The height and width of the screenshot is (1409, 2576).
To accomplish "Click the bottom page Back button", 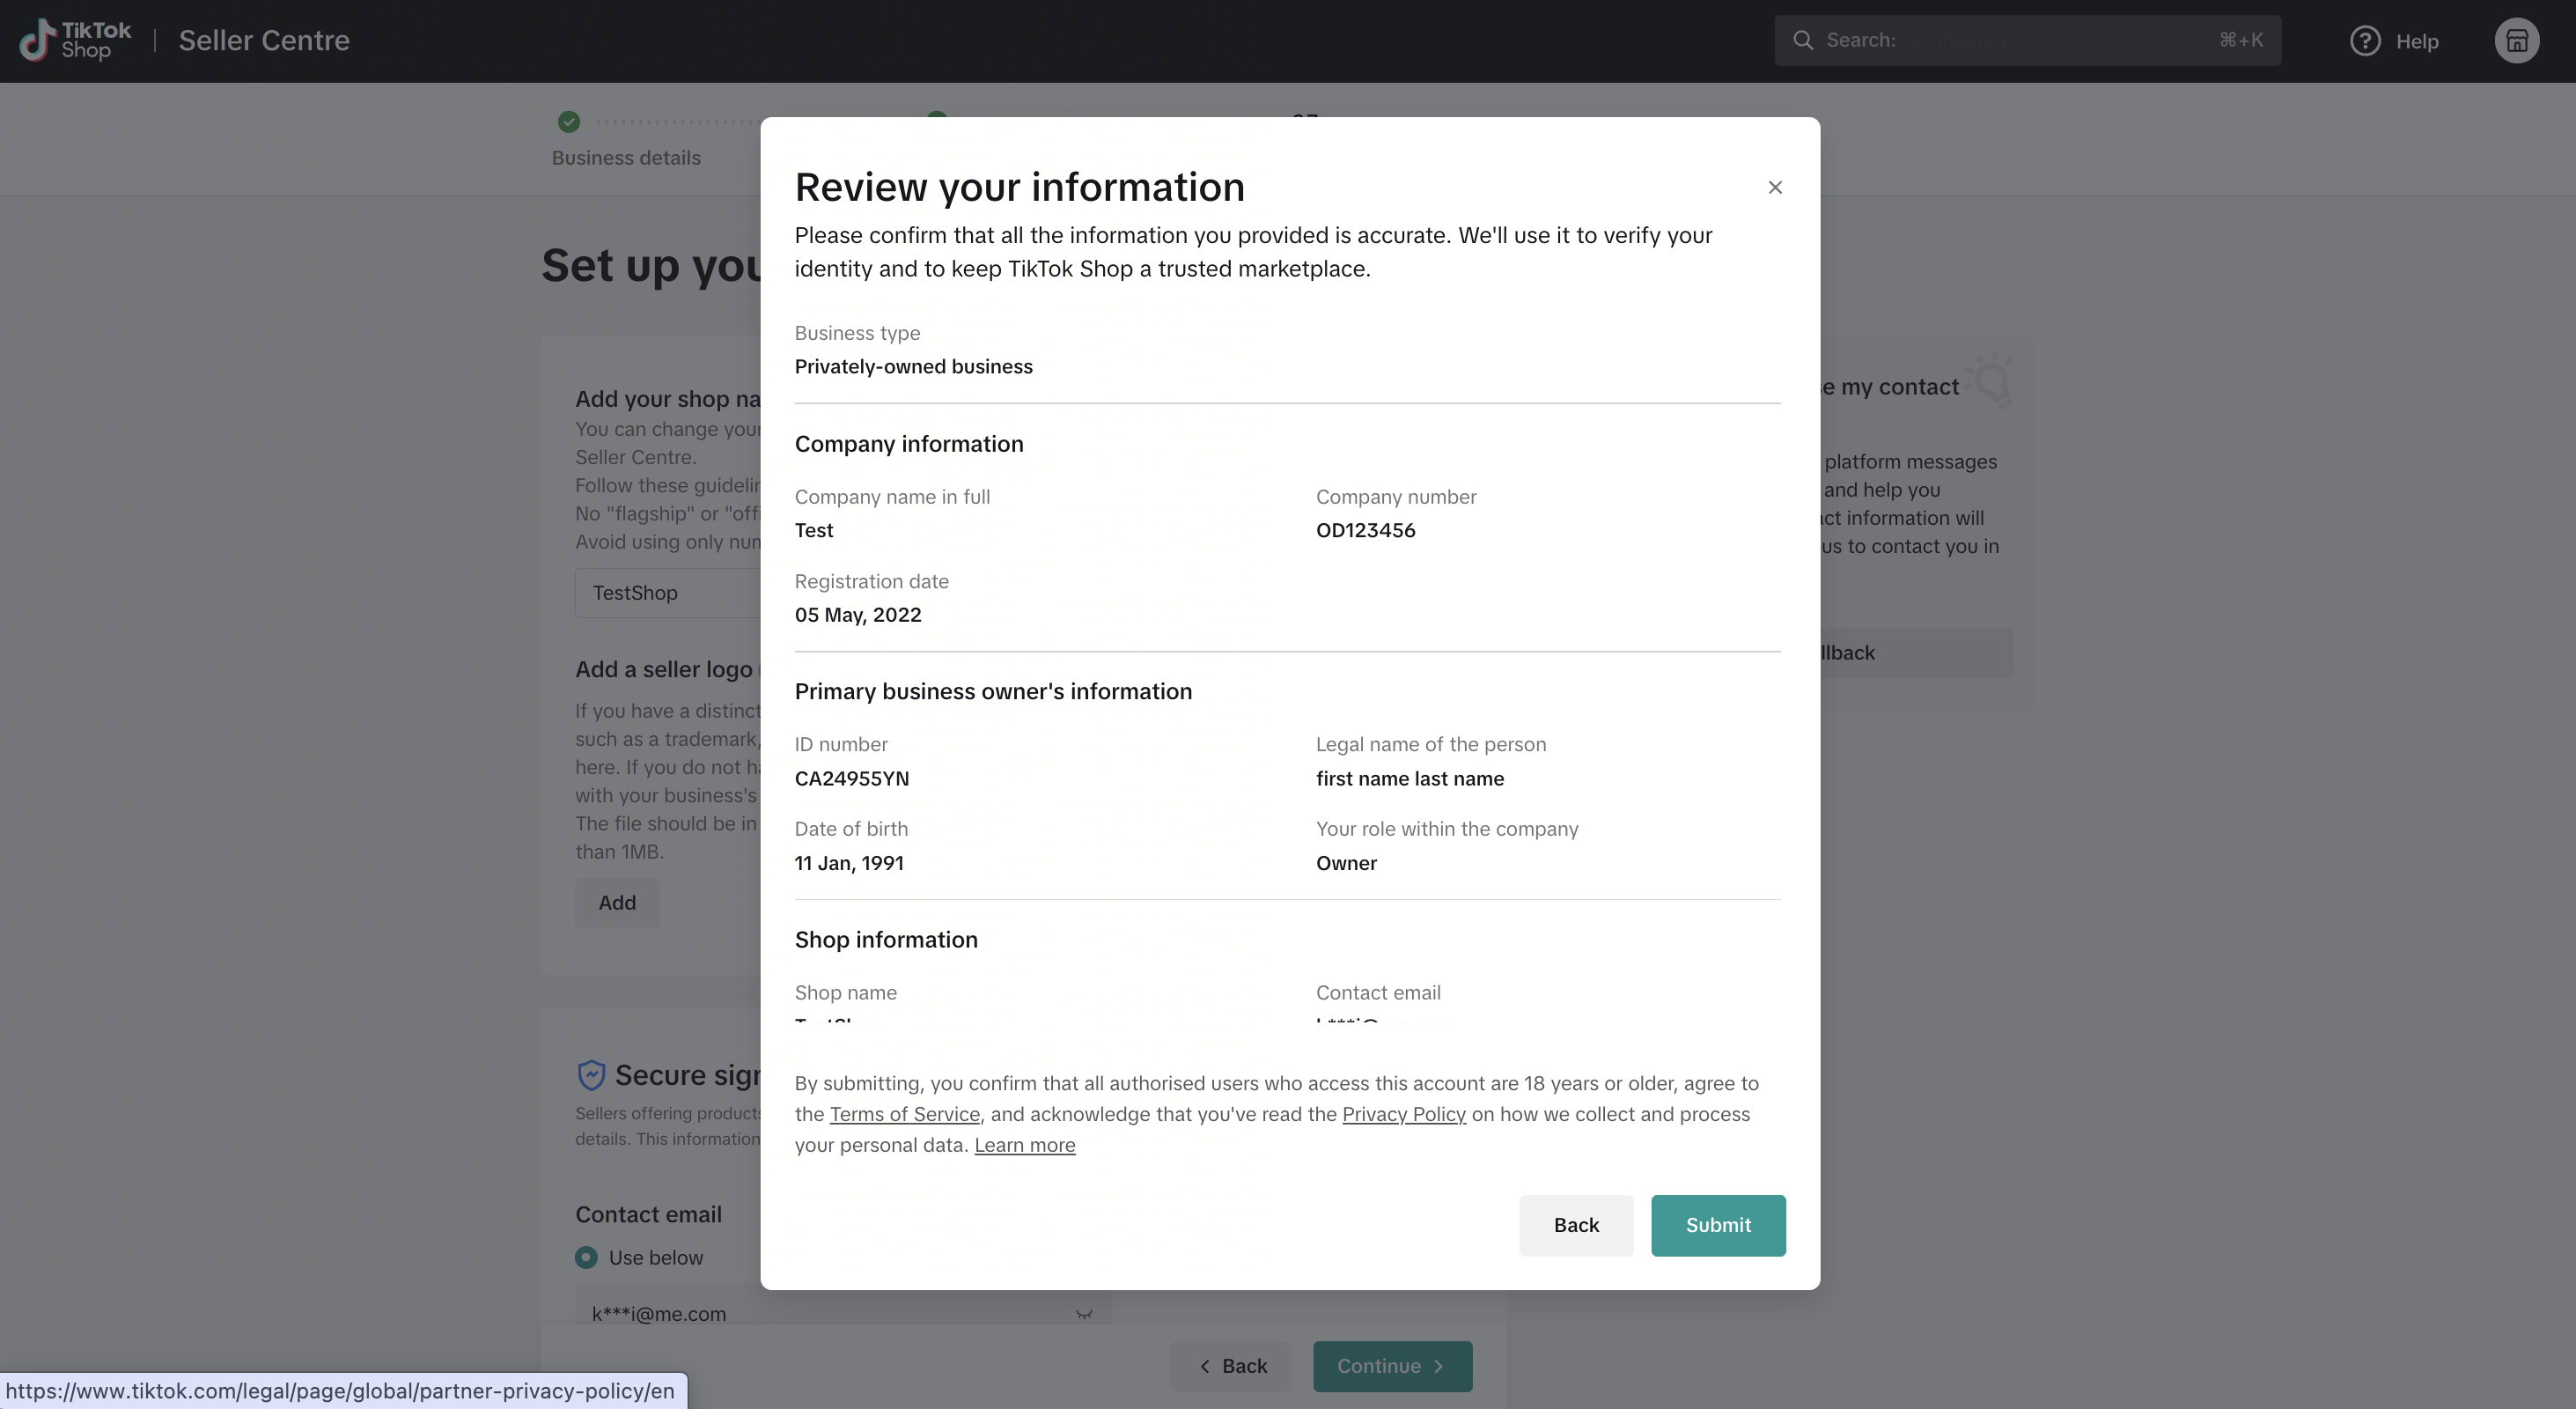I will (x=1231, y=1366).
